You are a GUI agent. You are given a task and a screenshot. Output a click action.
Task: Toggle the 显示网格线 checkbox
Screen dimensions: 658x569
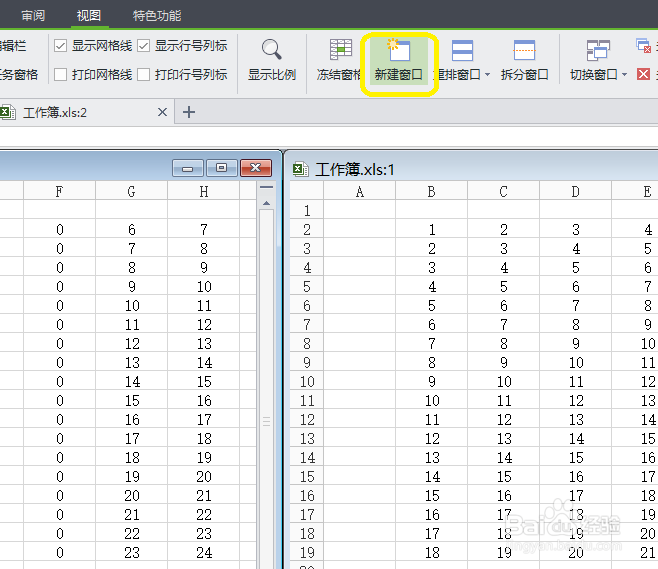[x=60, y=46]
